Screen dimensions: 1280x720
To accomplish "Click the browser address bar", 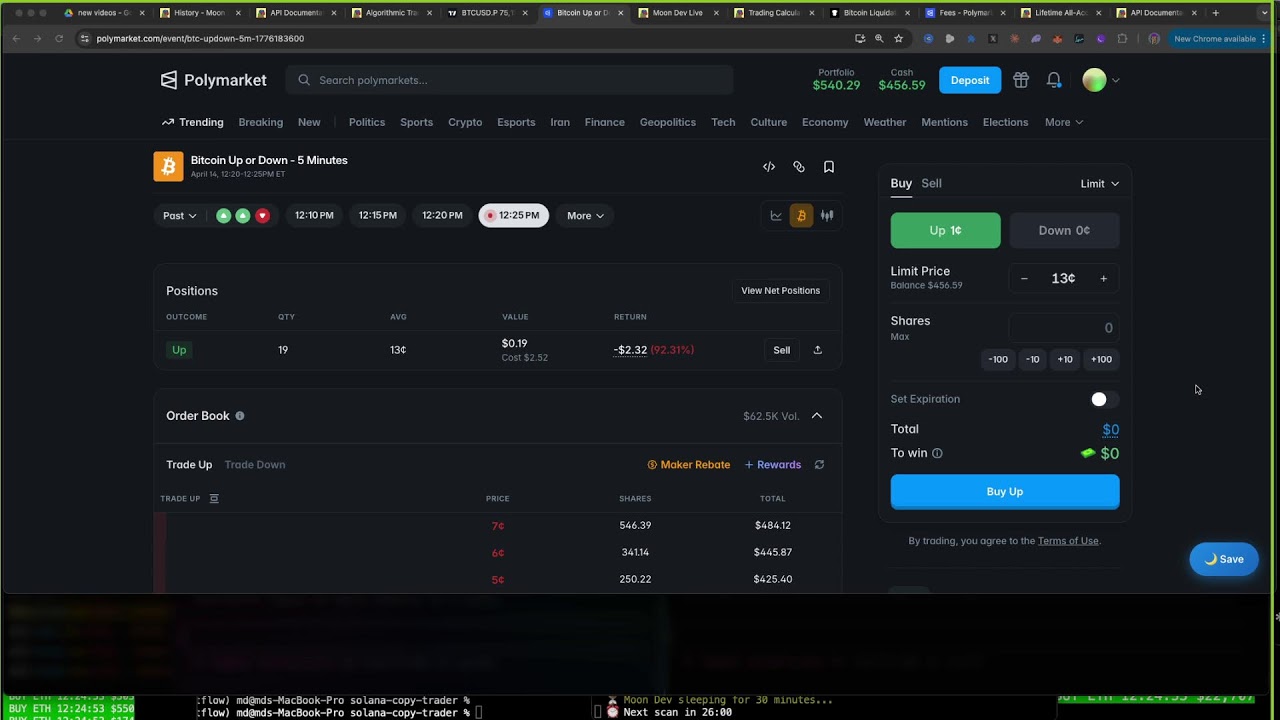I will [x=460, y=38].
